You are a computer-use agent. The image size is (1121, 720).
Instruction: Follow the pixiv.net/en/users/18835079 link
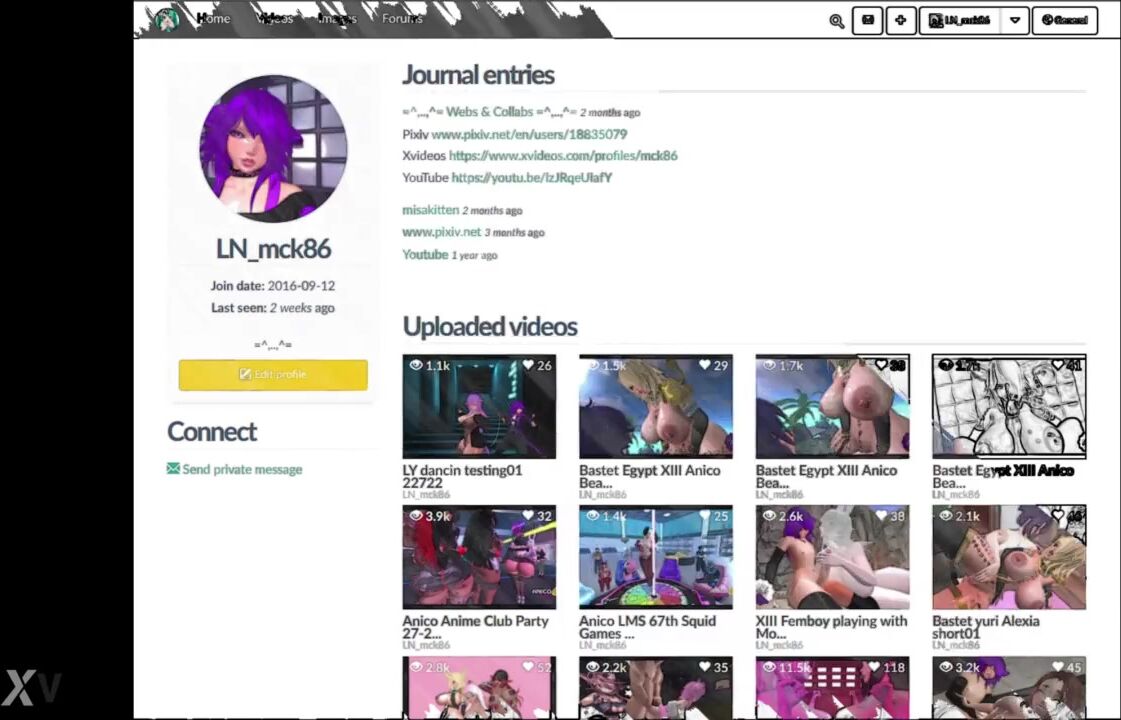pyautogui.click(x=529, y=134)
